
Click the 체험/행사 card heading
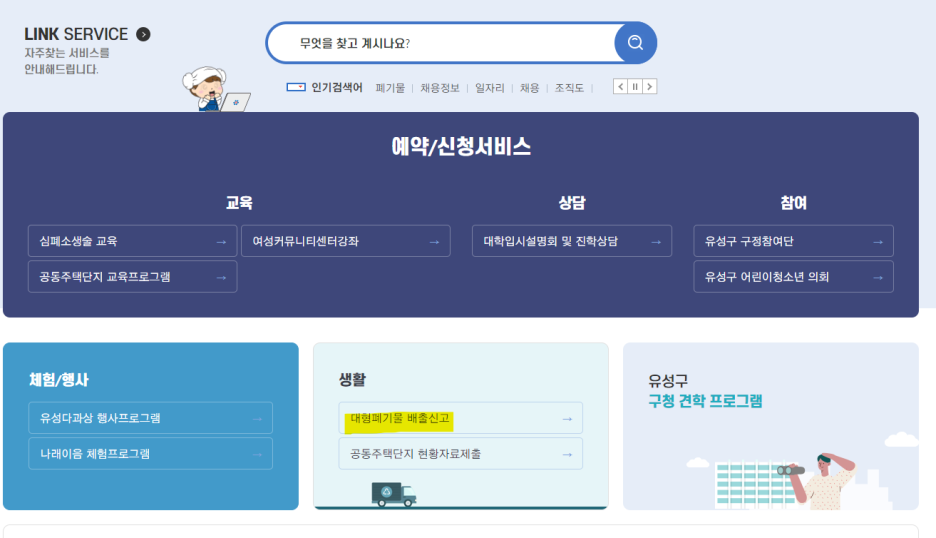(59, 380)
